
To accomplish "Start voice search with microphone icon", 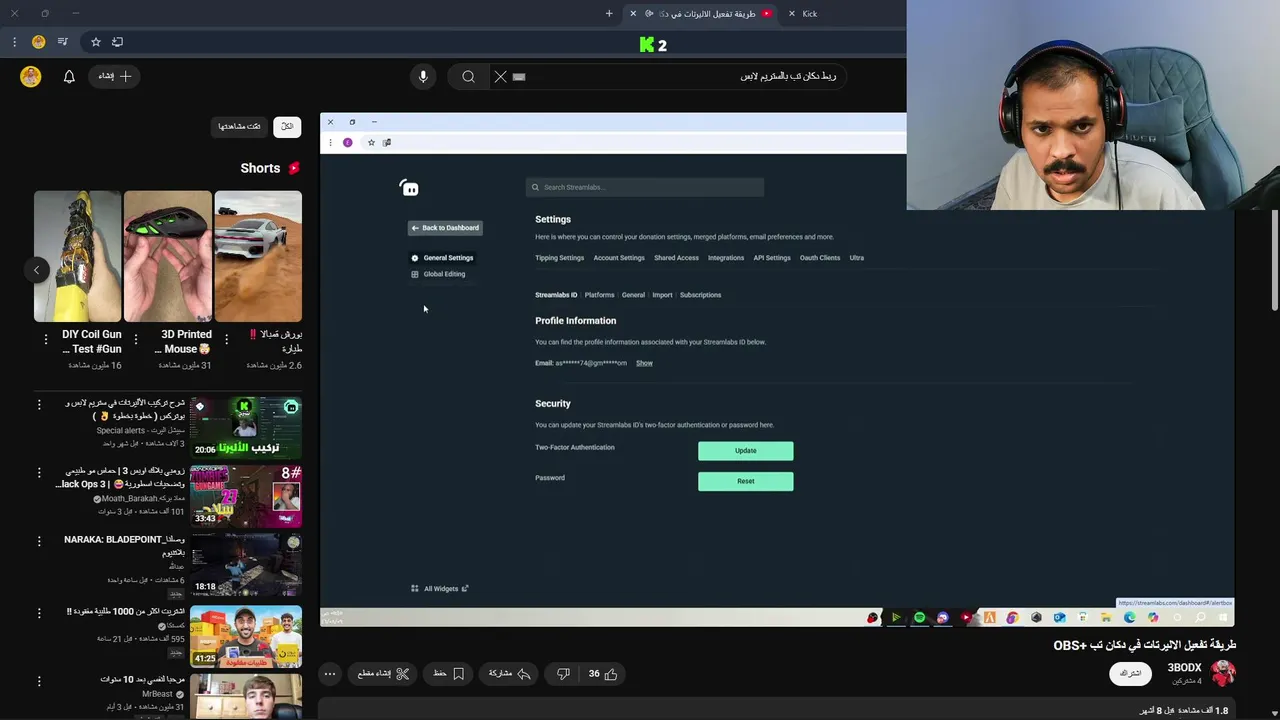I will (423, 76).
